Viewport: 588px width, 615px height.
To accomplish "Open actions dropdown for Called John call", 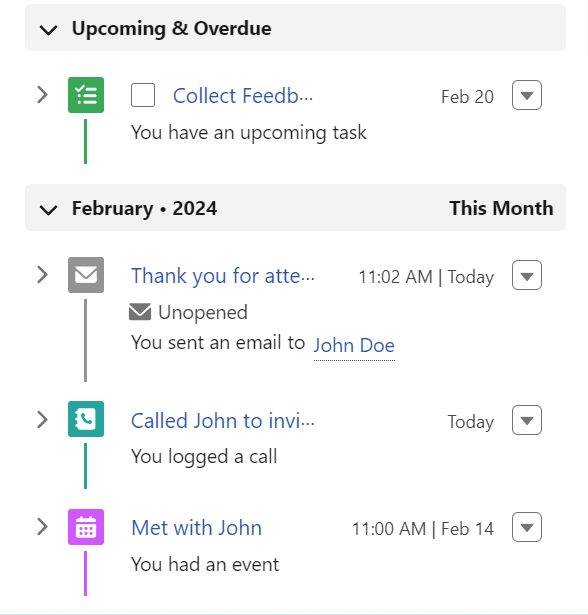I will coord(527,420).
